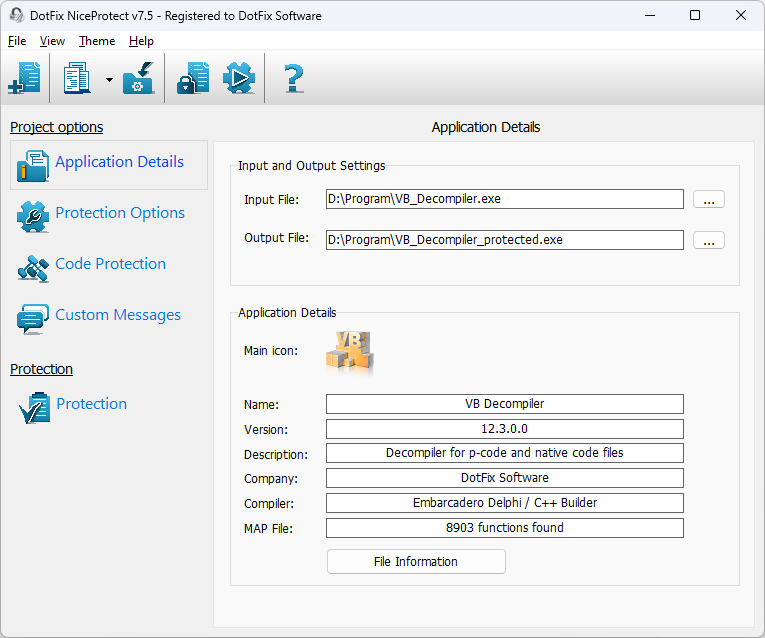Click the question mark Help icon
This screenshot has height=638, width=765.
pos(294,78)
